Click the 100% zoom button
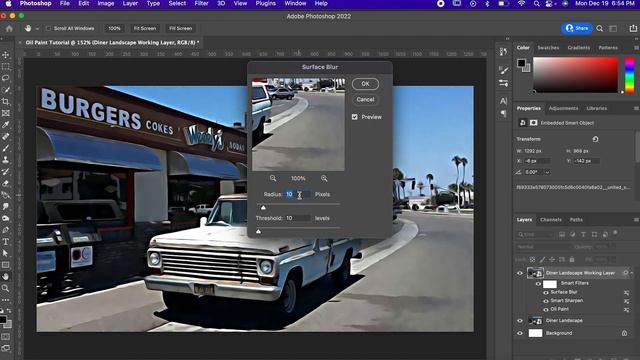Screen dimensions: 640x360 [114, 29]
